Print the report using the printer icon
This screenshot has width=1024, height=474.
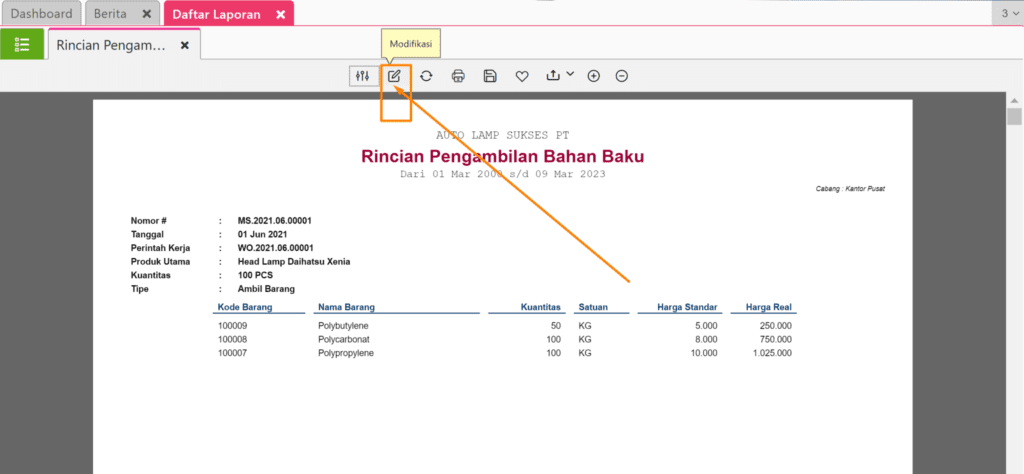click(x=458, y=76)
